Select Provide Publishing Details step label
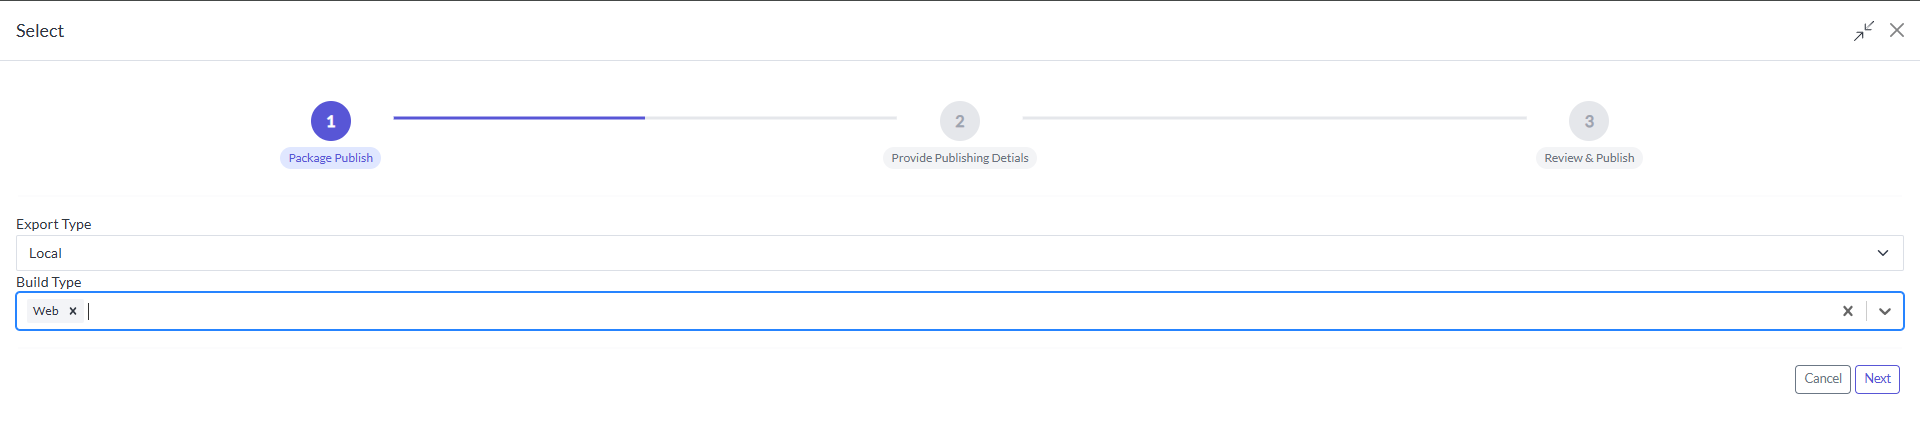This screenshot has height=431, width=1920. click(x=960, y=158)
